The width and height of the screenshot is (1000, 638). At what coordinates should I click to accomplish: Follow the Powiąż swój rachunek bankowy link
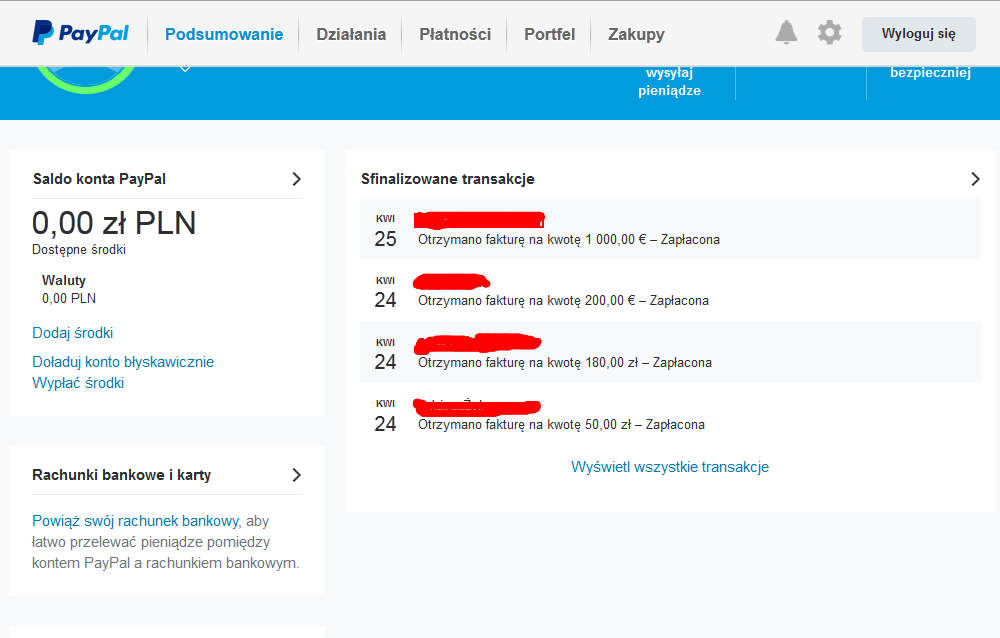pyautogui.click(x=136, y=521)
